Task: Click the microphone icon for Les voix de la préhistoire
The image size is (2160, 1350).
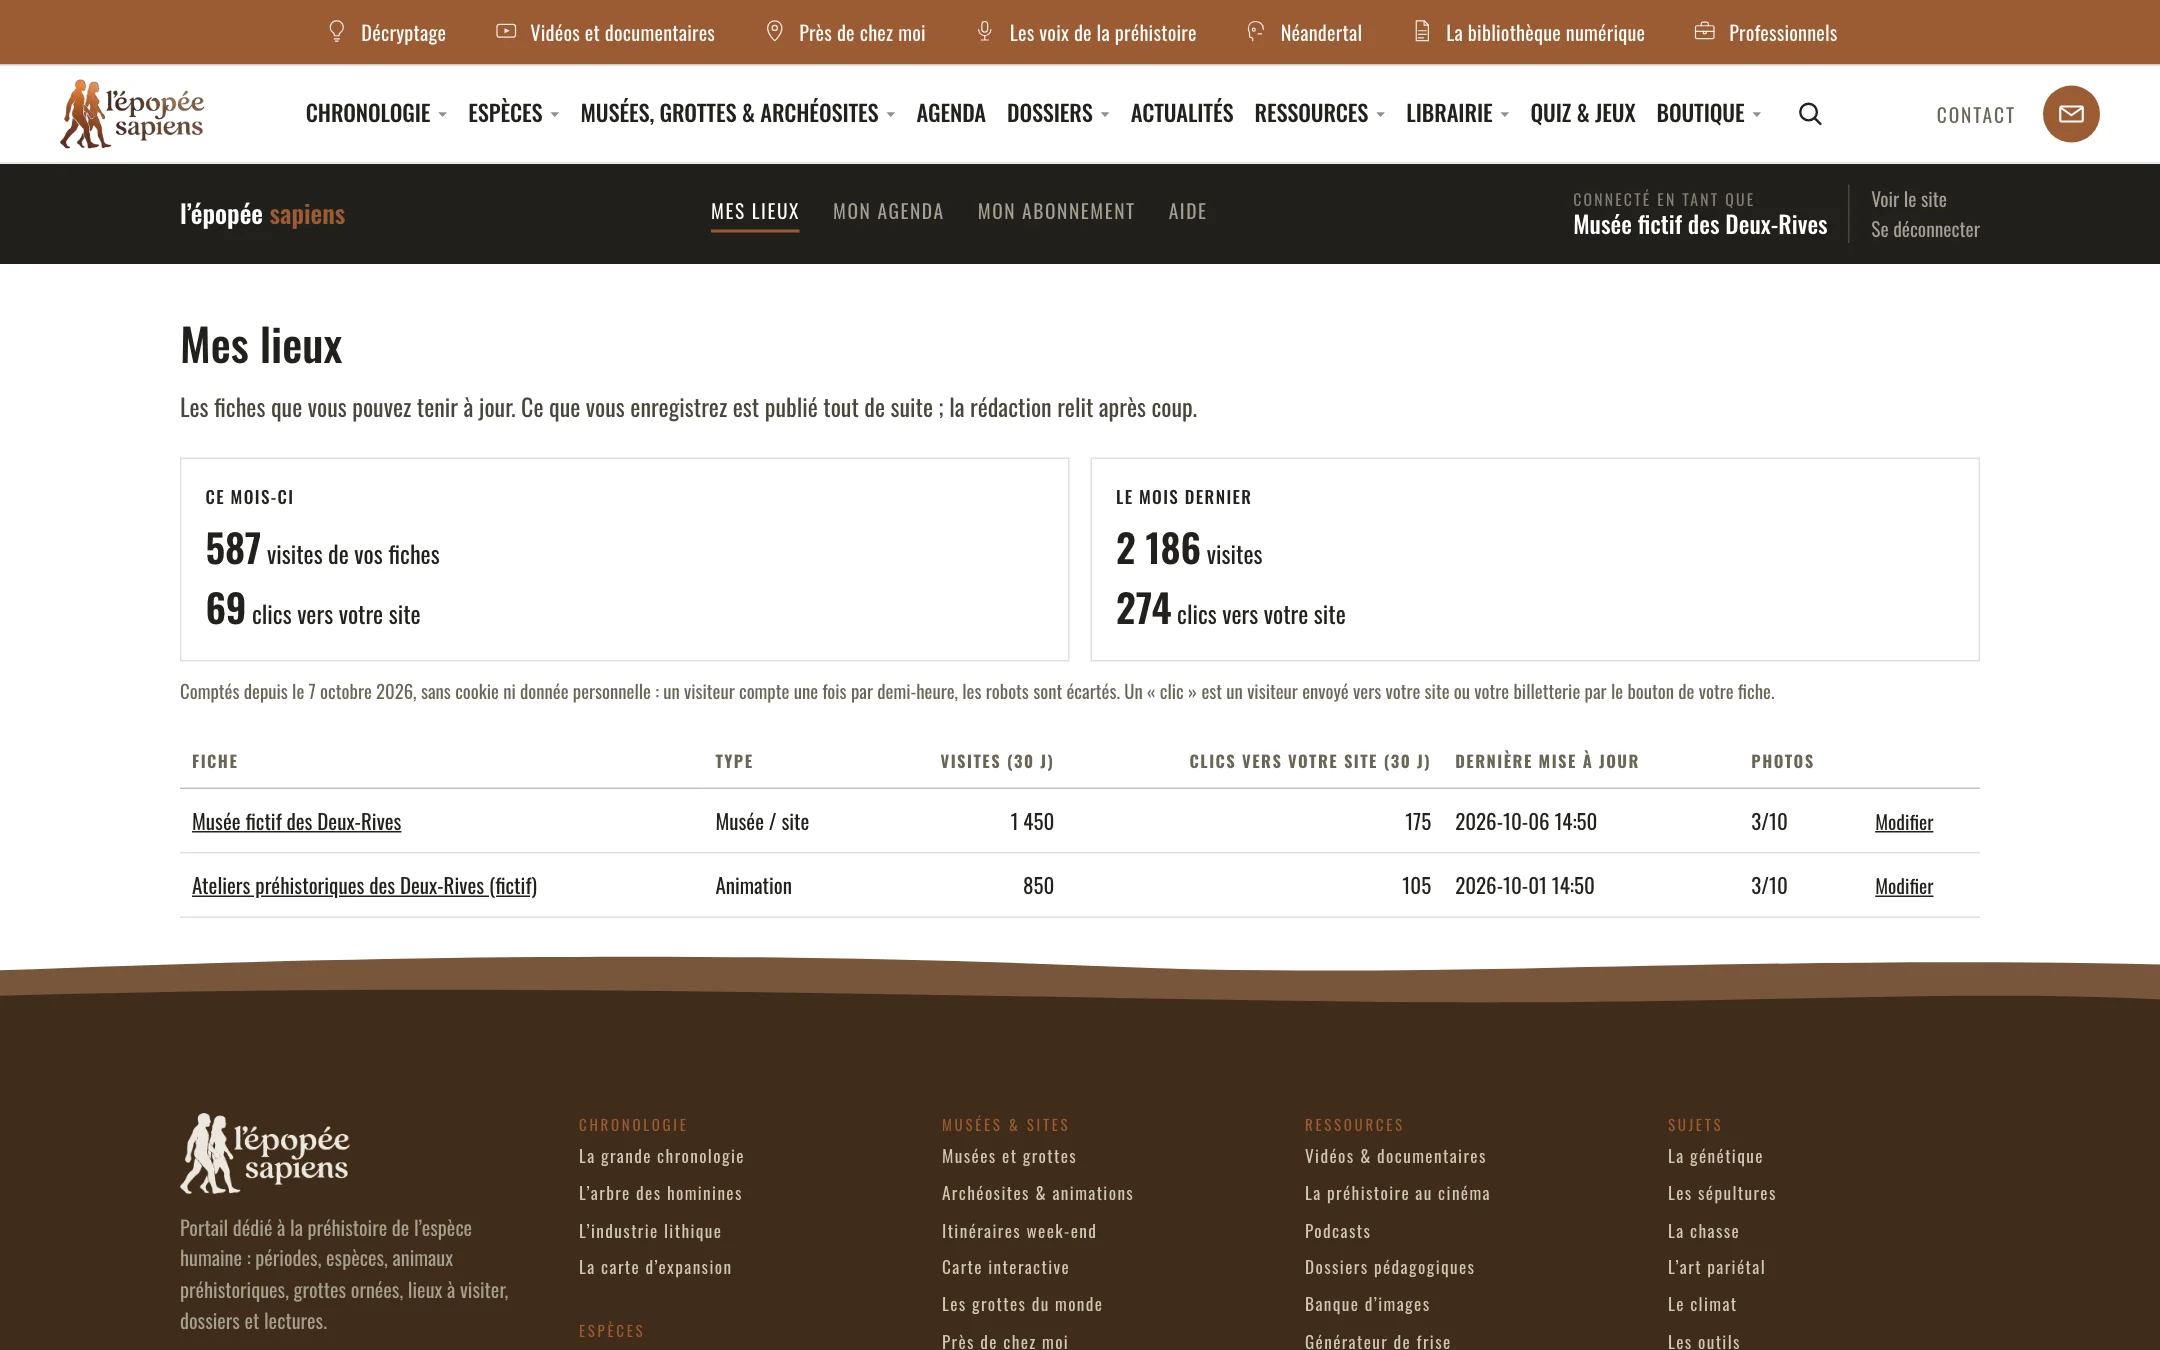Action: 985,32
